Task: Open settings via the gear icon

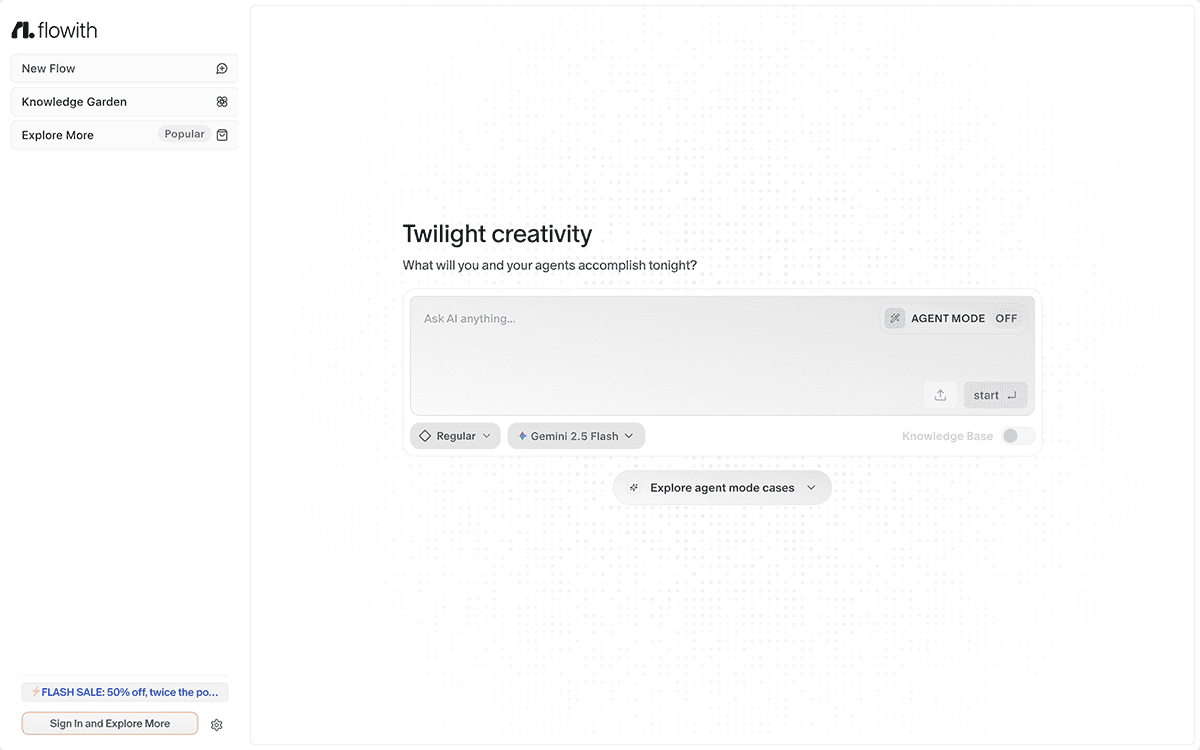Action: [217, 725]
